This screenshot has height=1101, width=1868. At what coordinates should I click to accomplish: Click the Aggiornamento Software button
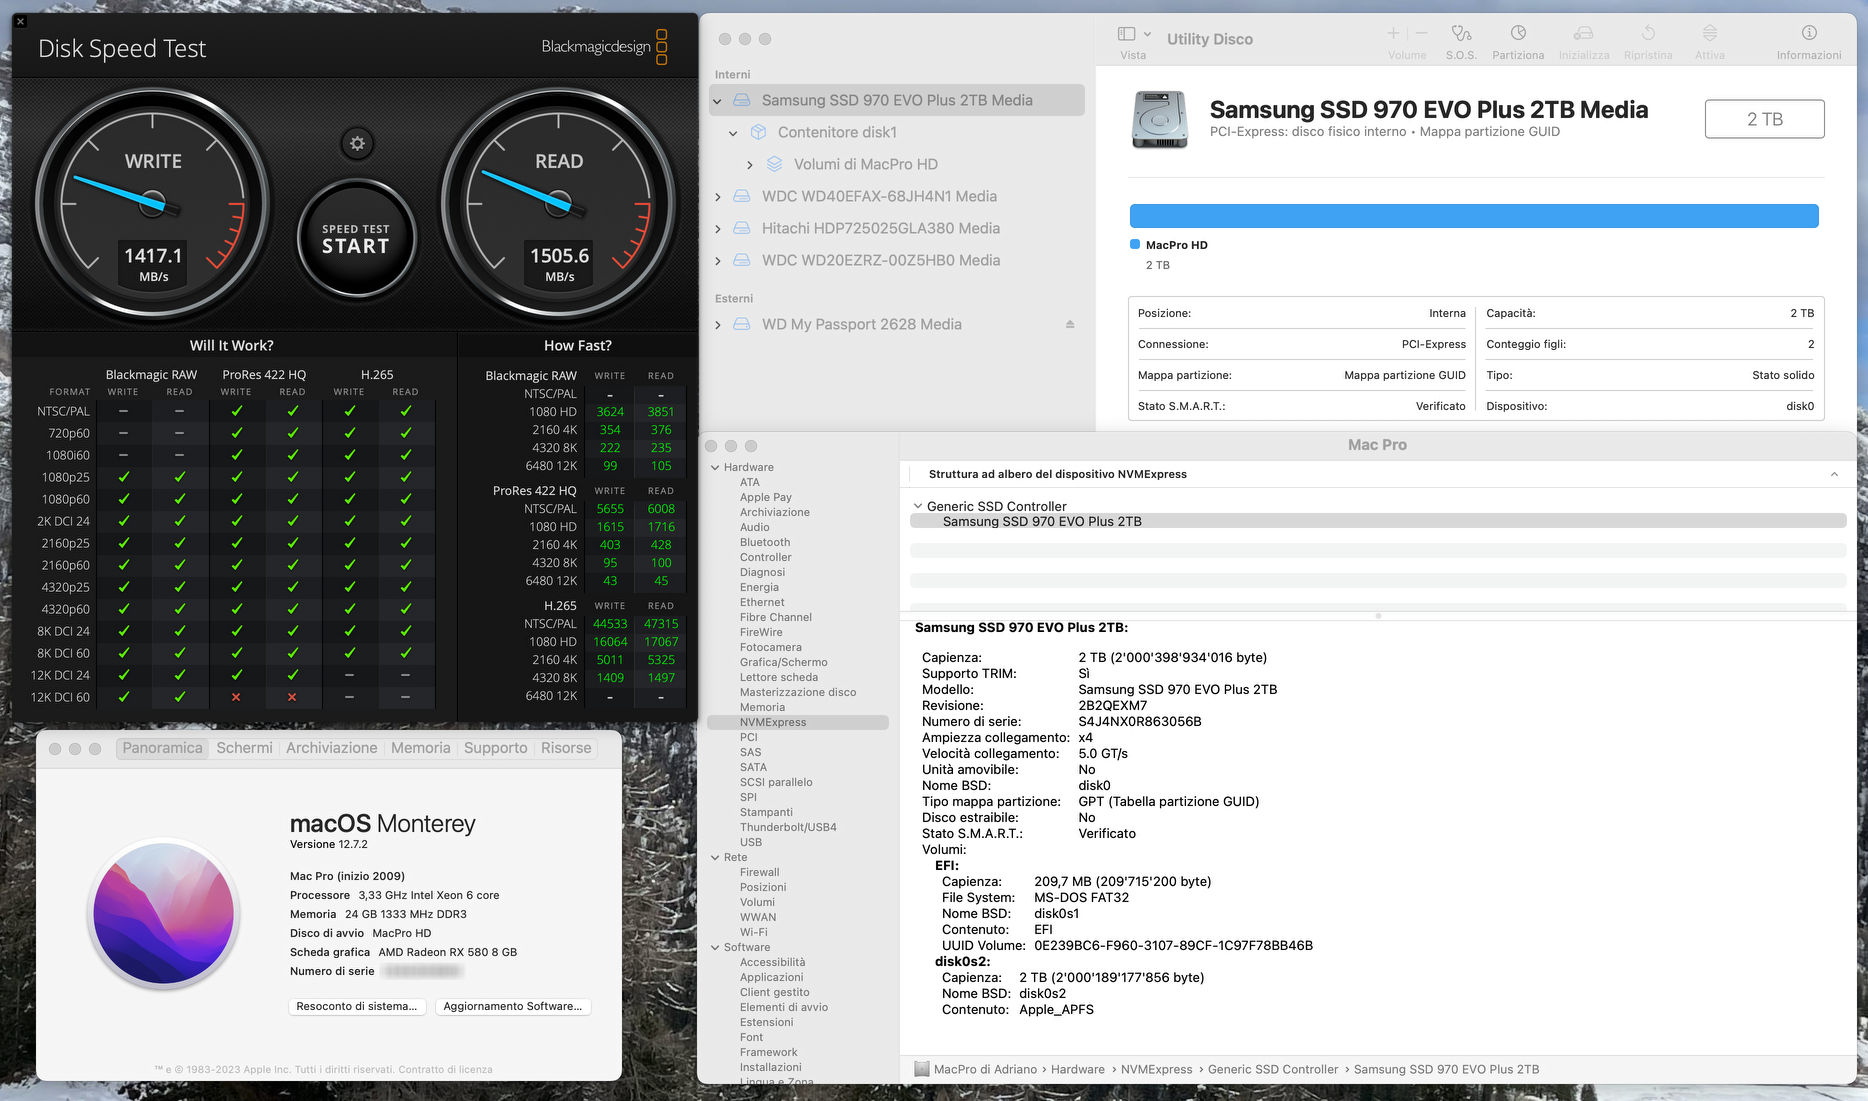point(512,1006)
